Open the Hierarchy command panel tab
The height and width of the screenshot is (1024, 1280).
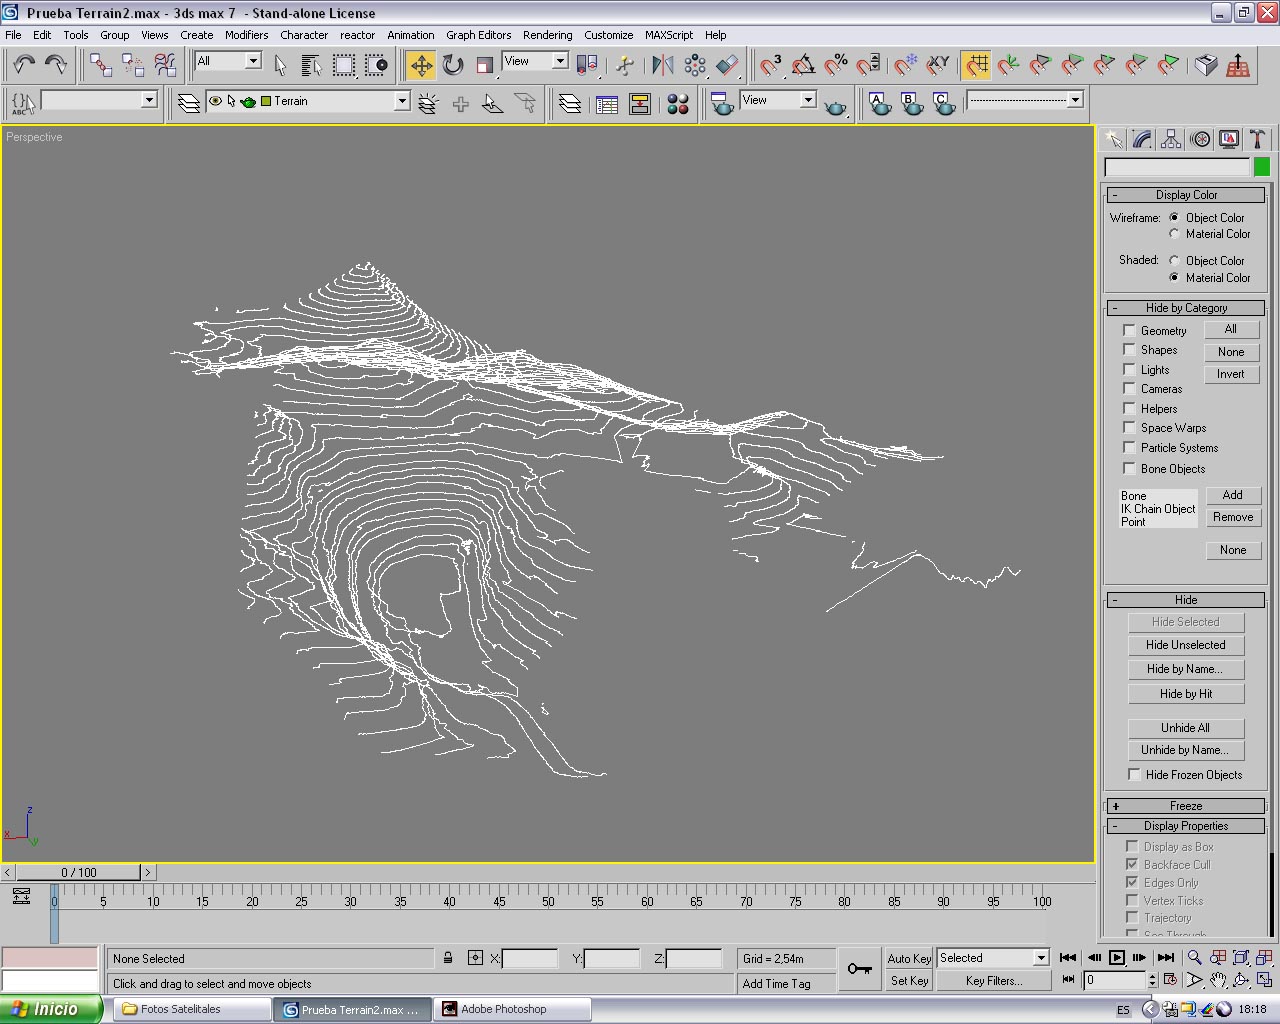(x=1171, y=139)
